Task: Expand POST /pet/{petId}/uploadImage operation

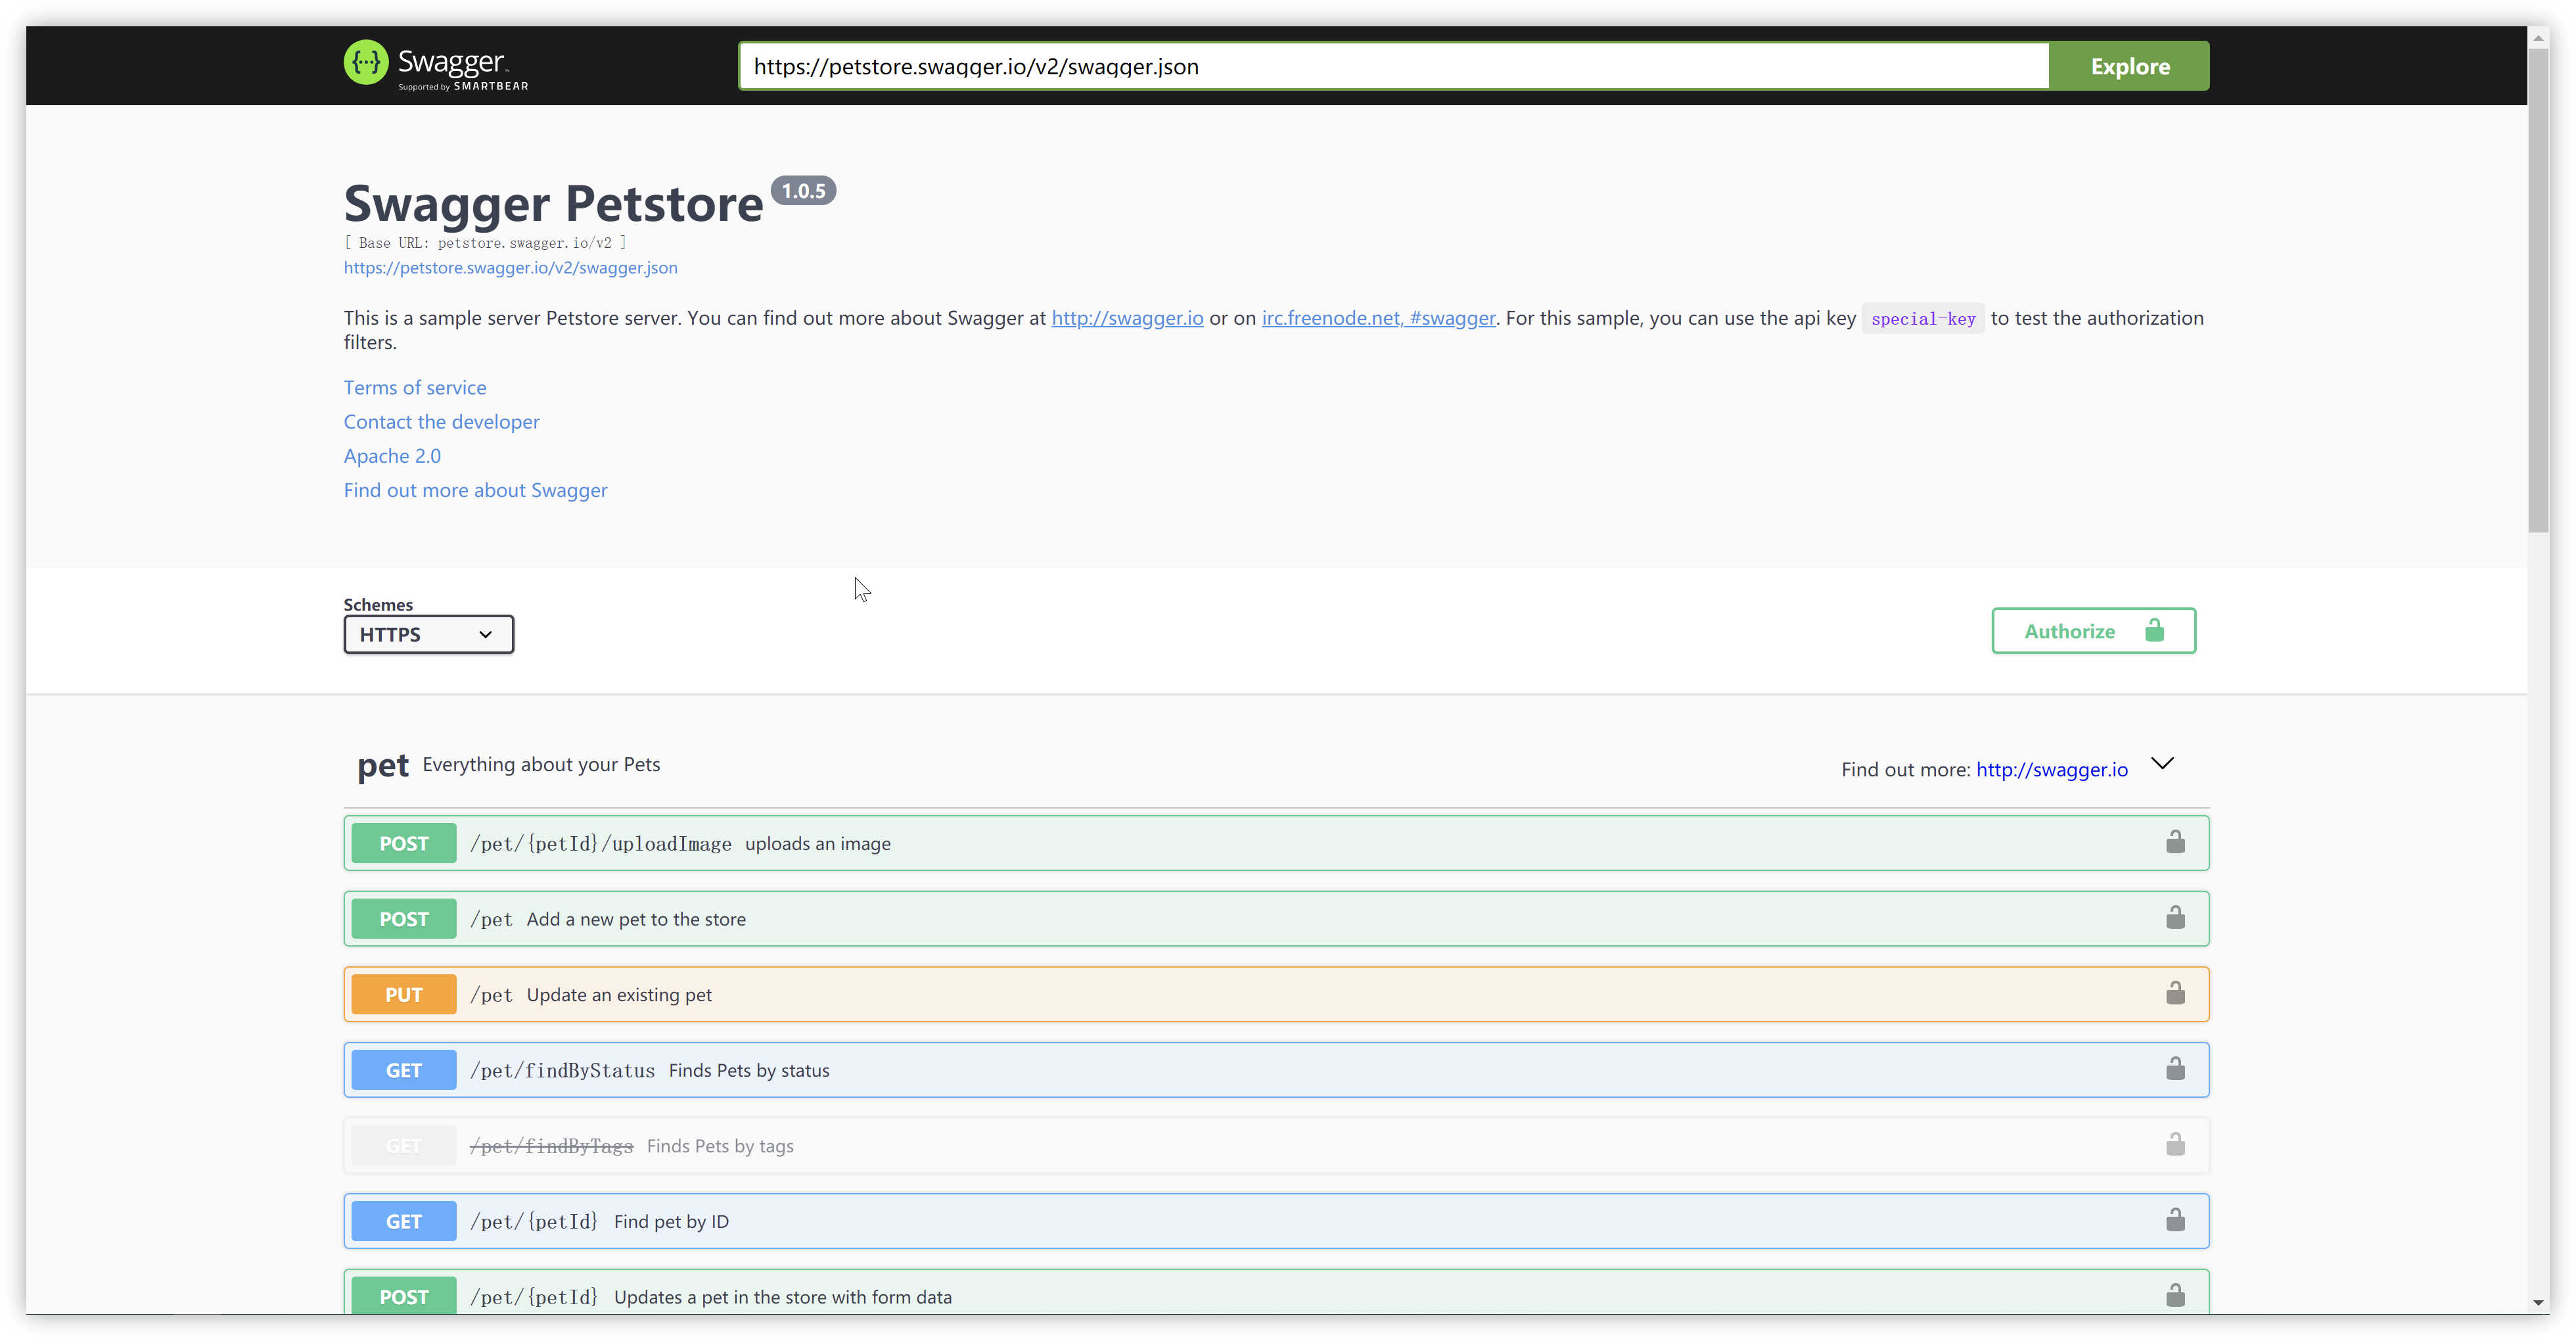Action: click(x=1200, y=843)
